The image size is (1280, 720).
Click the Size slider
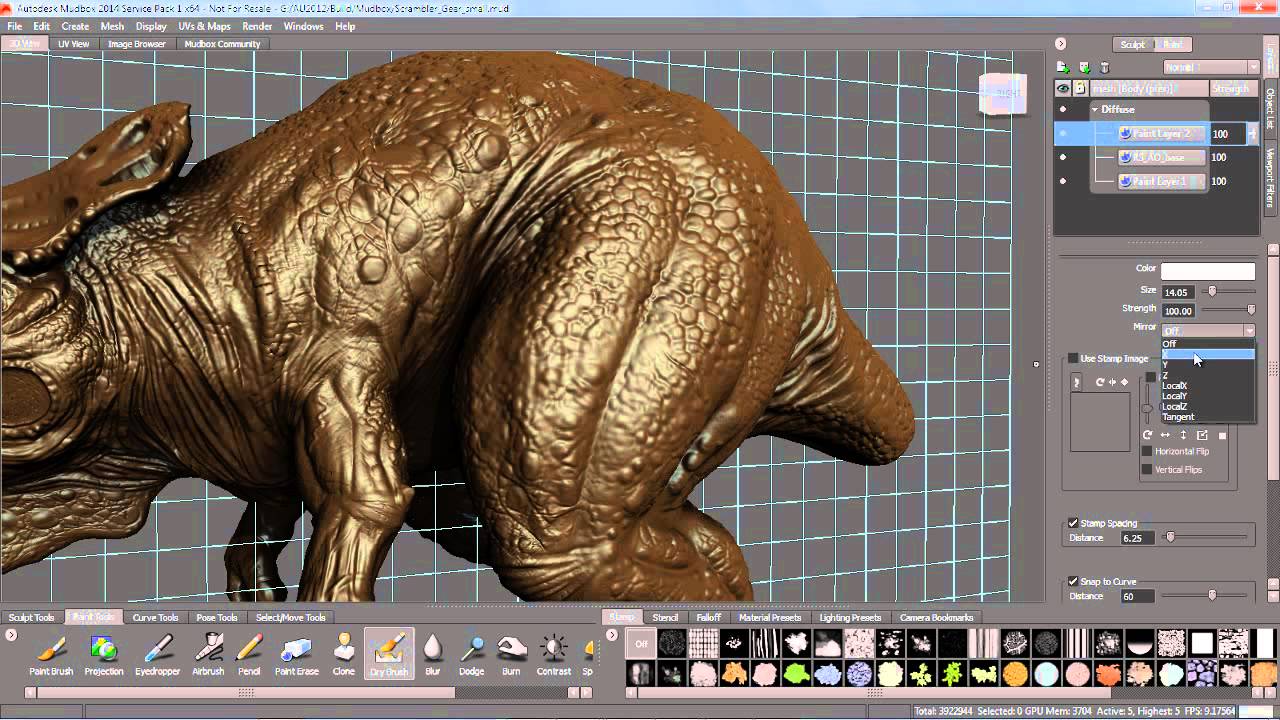1227,291
